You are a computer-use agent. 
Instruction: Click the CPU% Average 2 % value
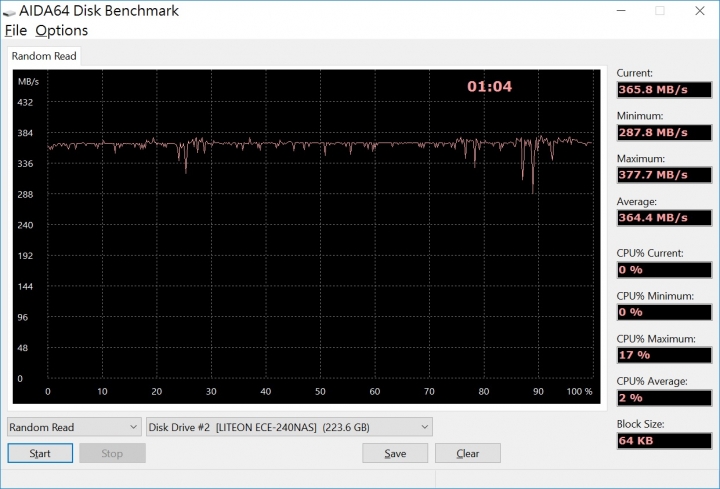[664, 398]
